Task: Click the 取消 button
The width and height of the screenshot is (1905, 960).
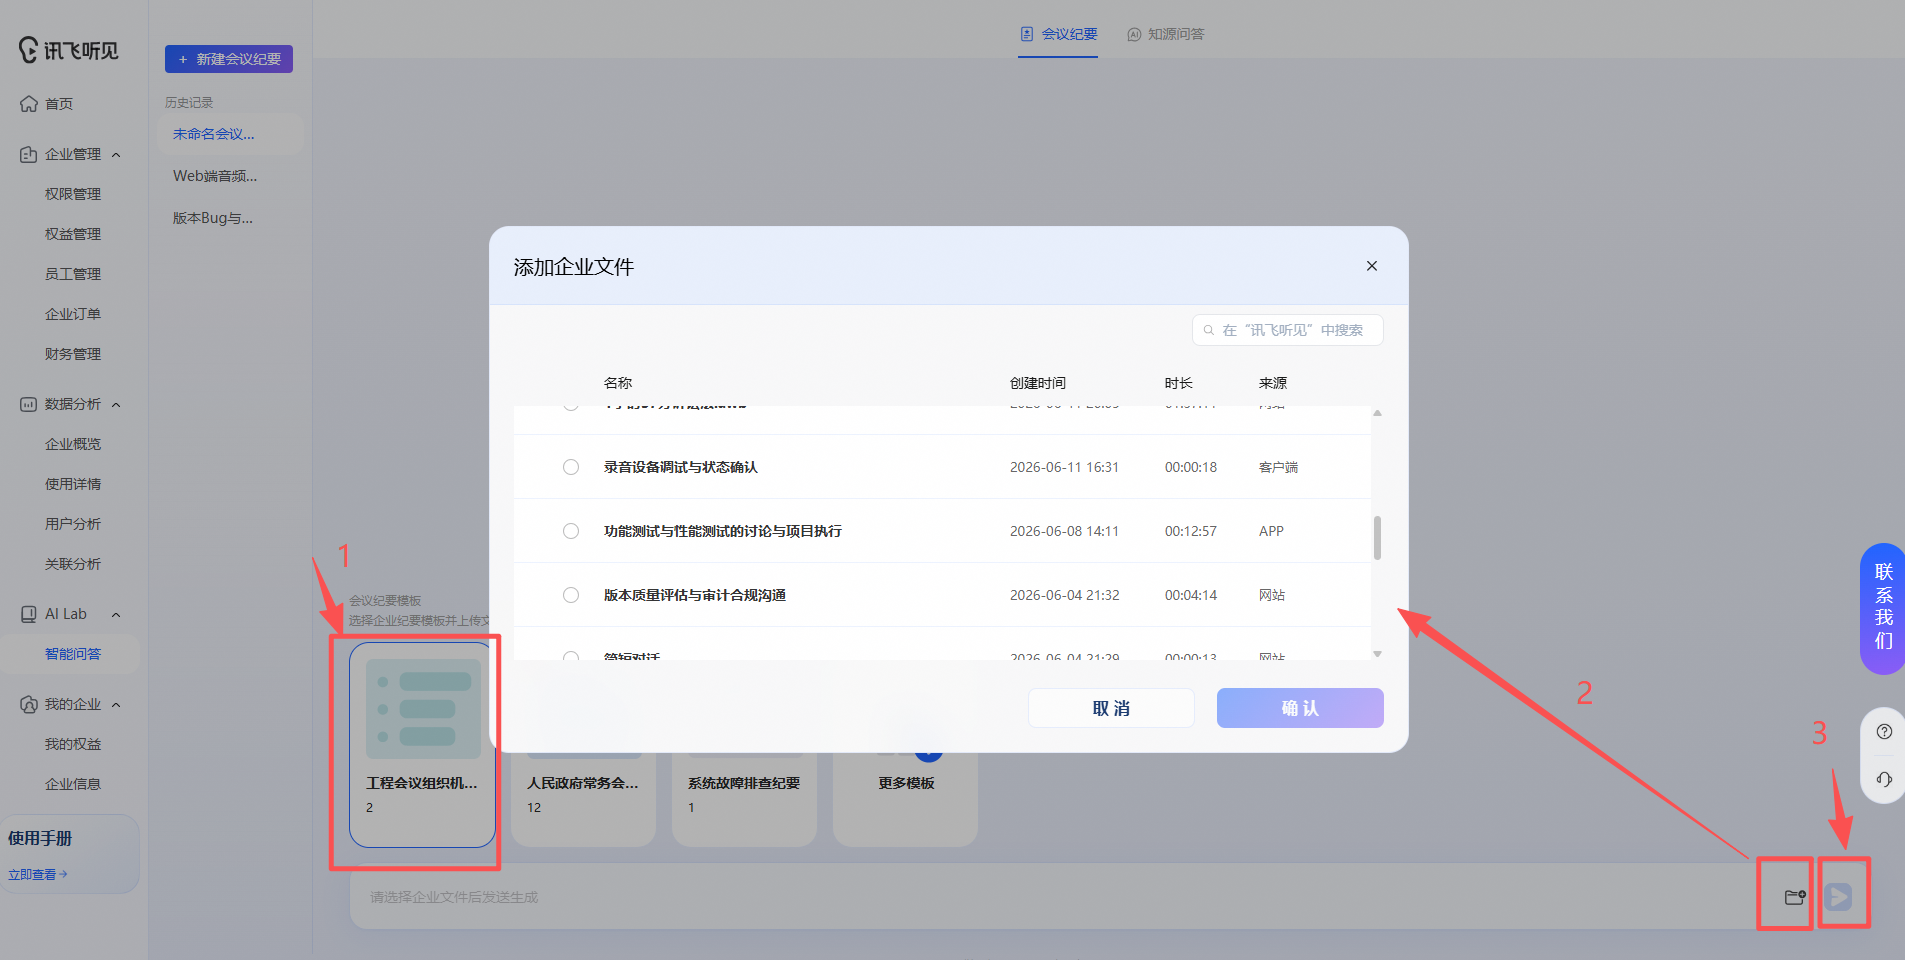Action: [1111, 708]
